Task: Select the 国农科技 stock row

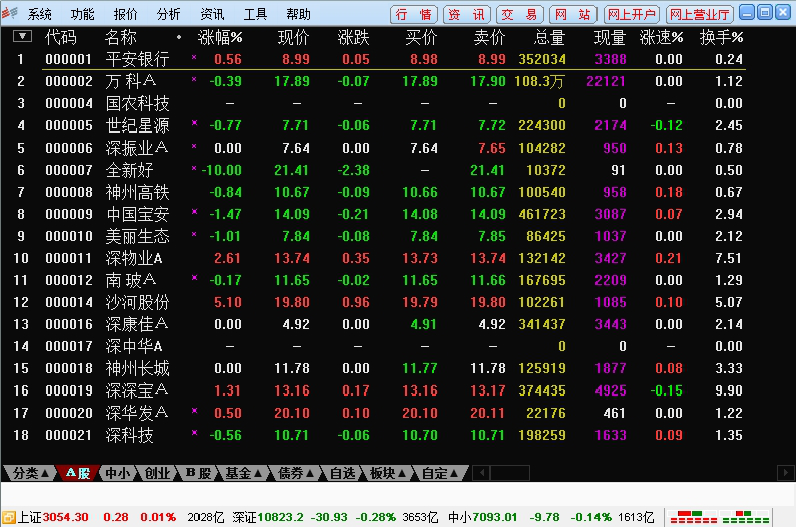Action: tap(379, 104)
